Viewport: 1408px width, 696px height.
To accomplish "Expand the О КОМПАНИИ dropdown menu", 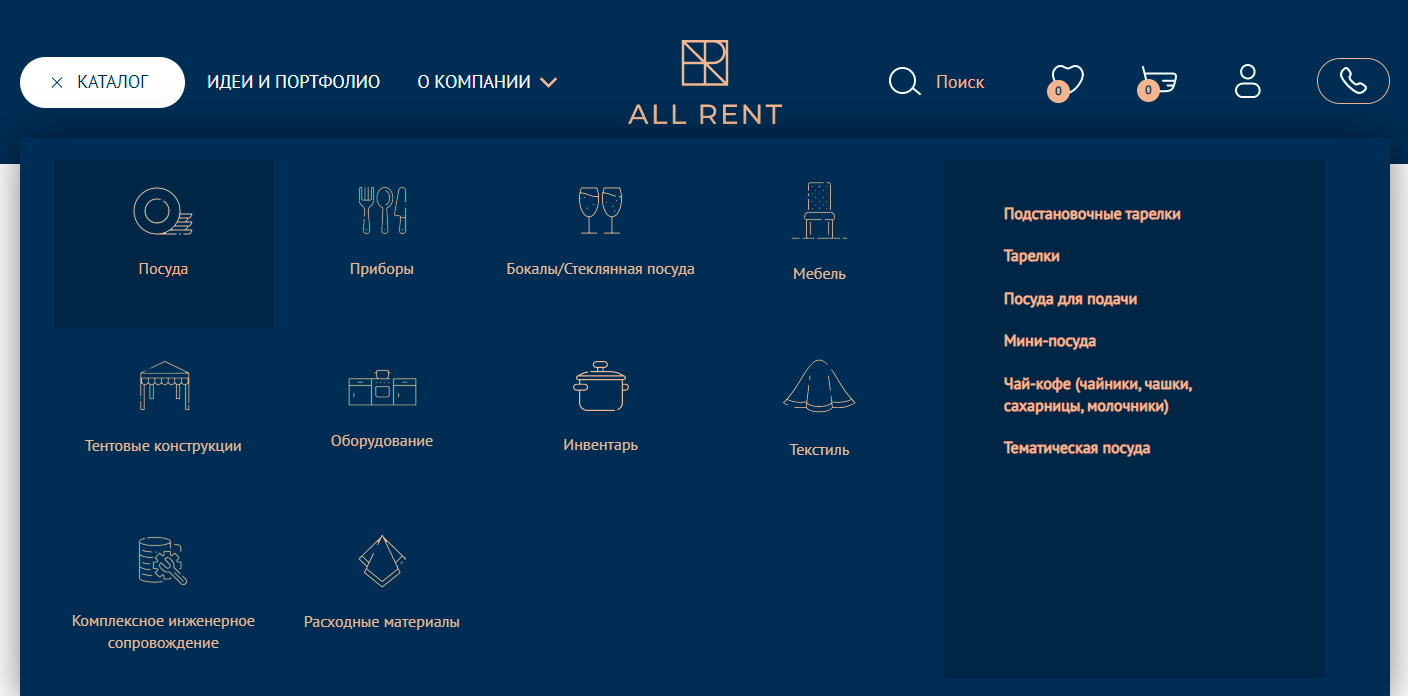I will coord(487,82).
